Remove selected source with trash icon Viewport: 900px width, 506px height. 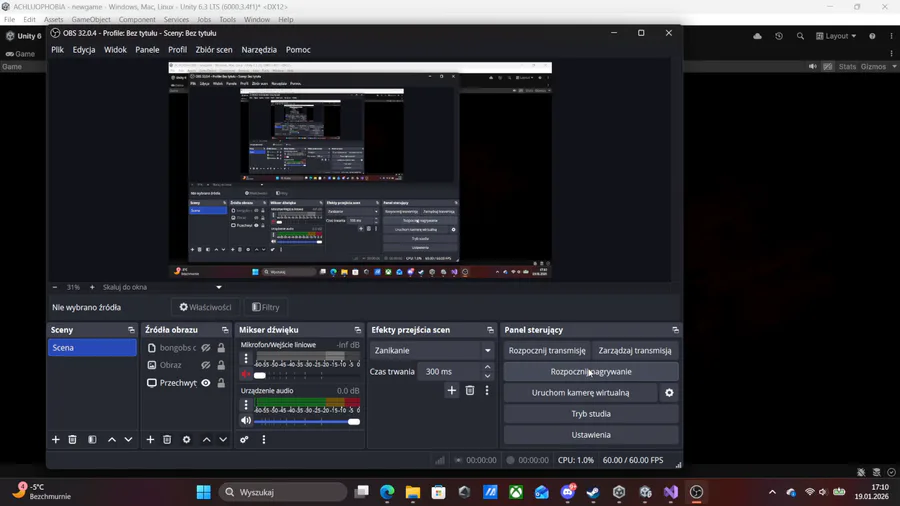[x=167, y=439]
